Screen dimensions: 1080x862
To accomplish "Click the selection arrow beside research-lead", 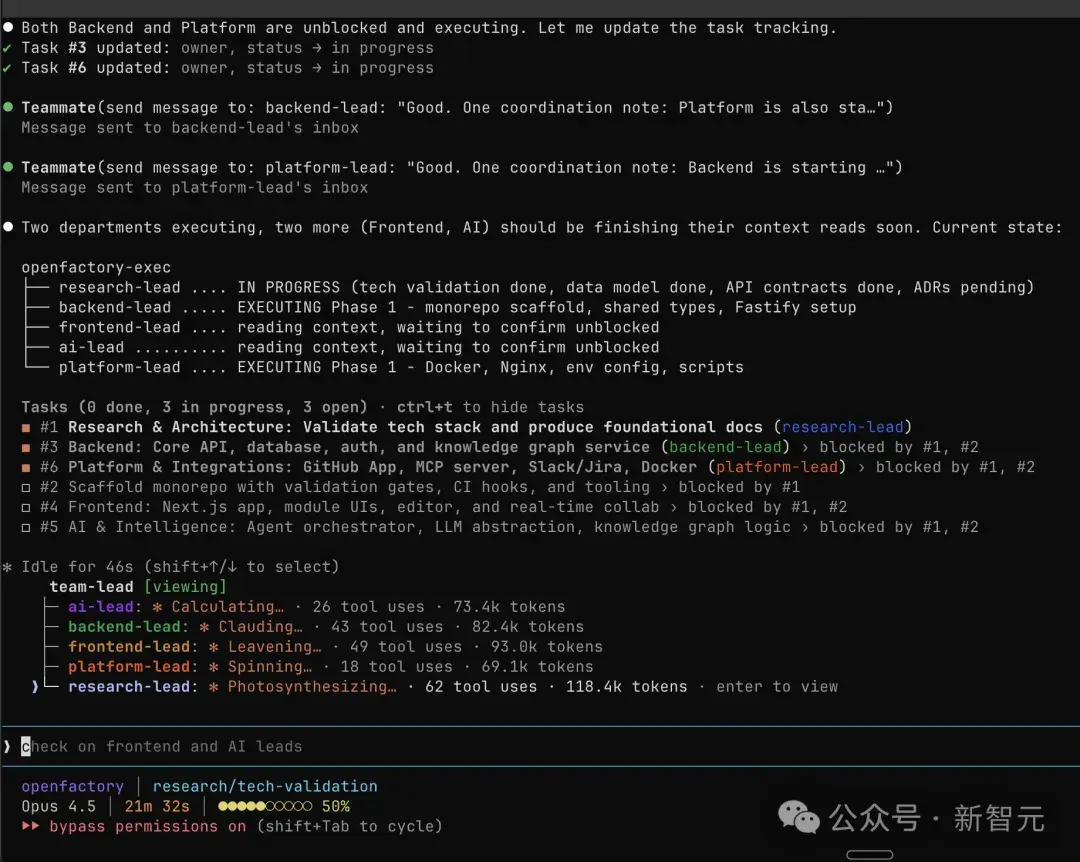I will pos(34,686).
